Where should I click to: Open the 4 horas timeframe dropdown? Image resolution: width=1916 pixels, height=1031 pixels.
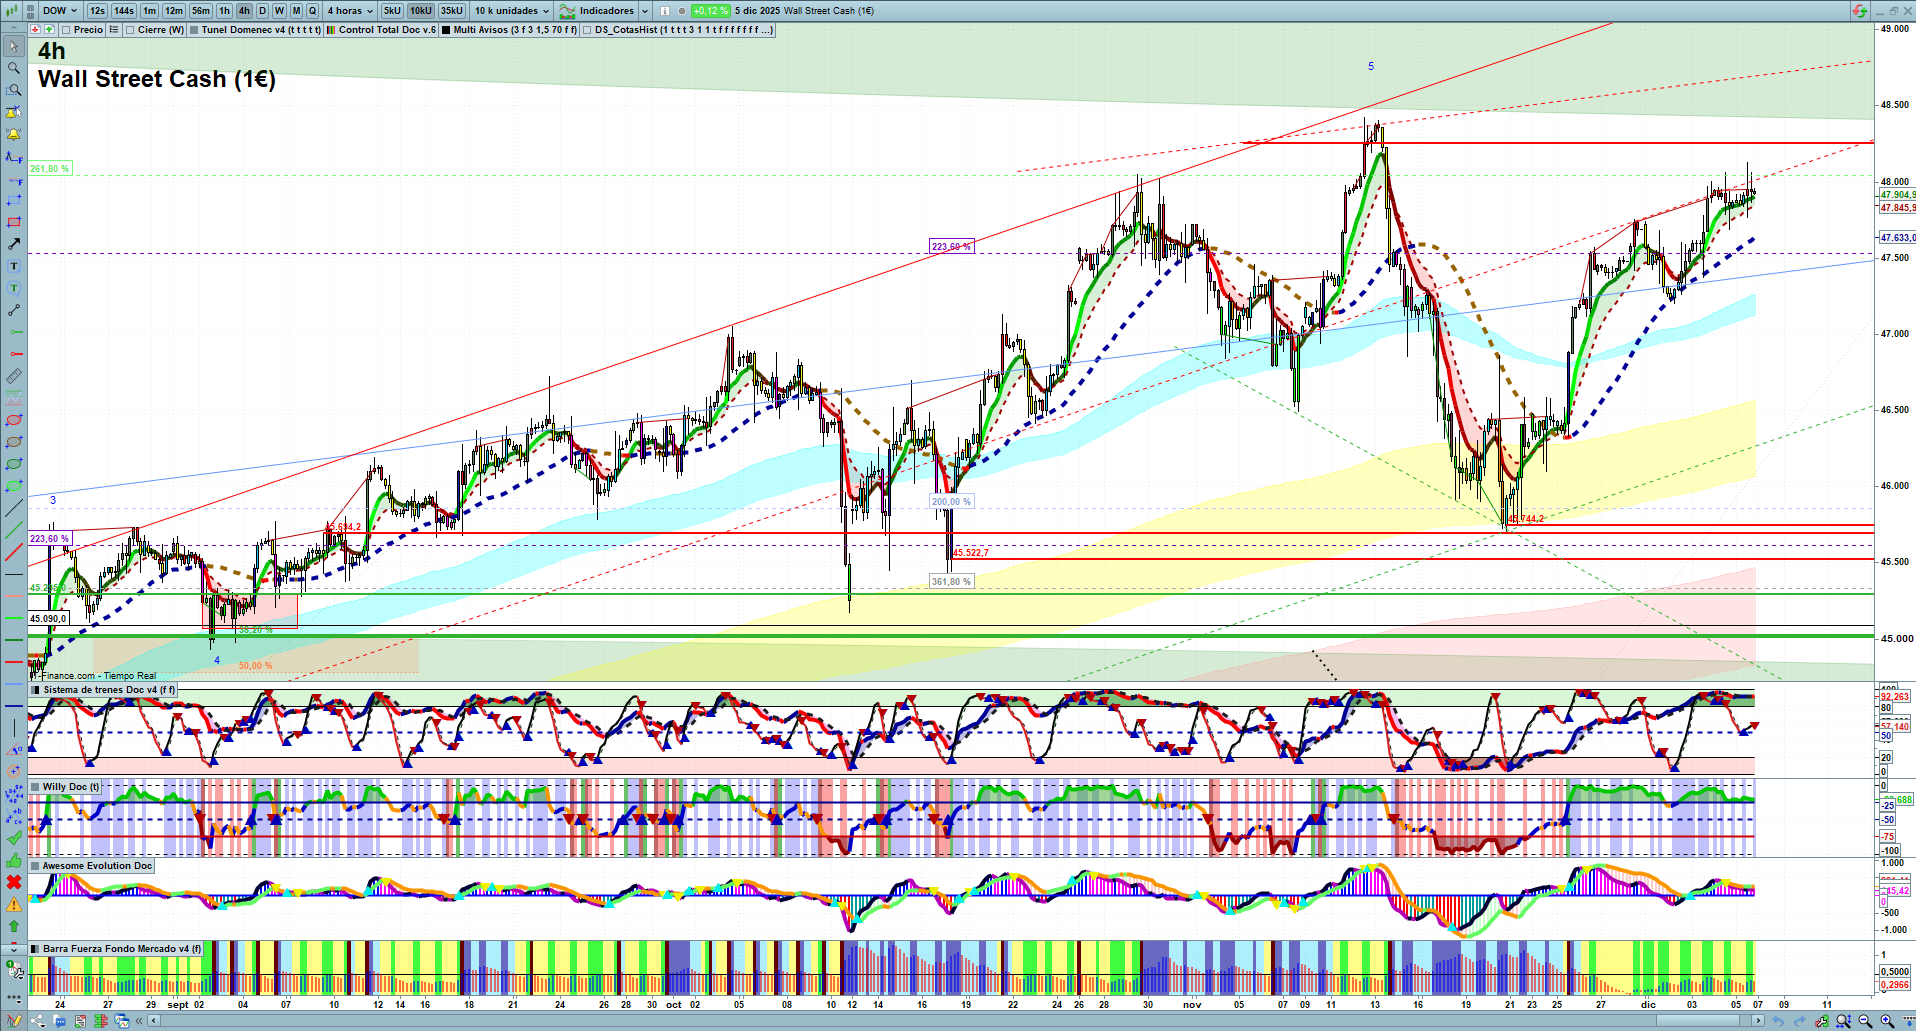(x=350, y=11)
